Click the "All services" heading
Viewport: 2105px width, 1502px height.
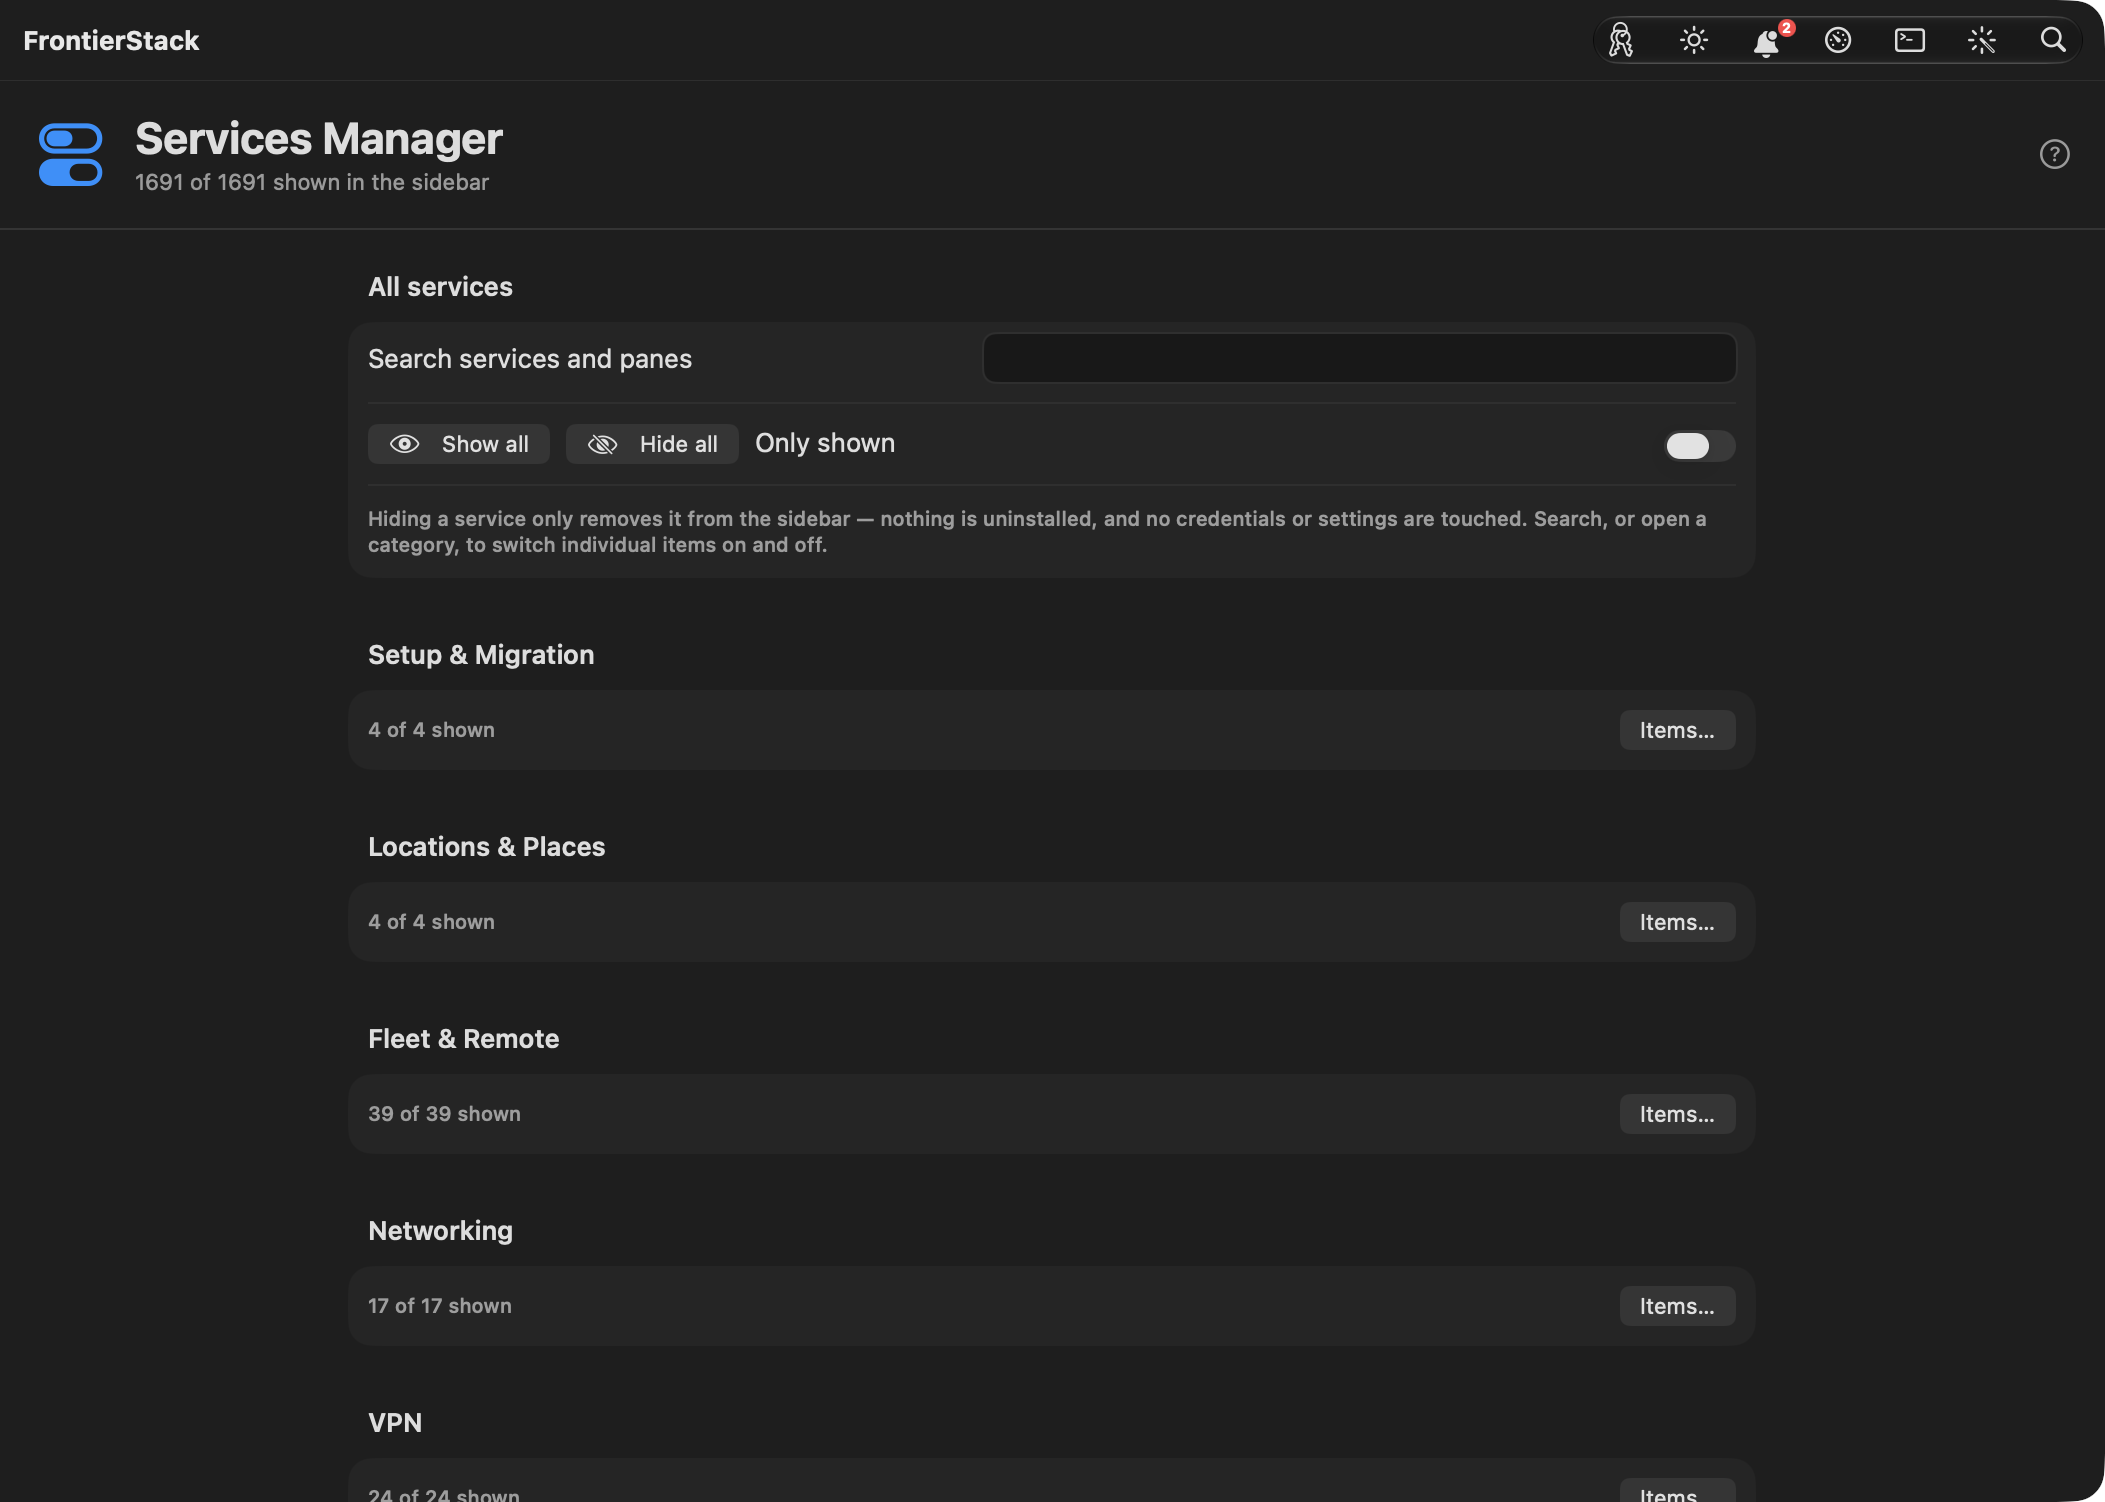(440, 287)
